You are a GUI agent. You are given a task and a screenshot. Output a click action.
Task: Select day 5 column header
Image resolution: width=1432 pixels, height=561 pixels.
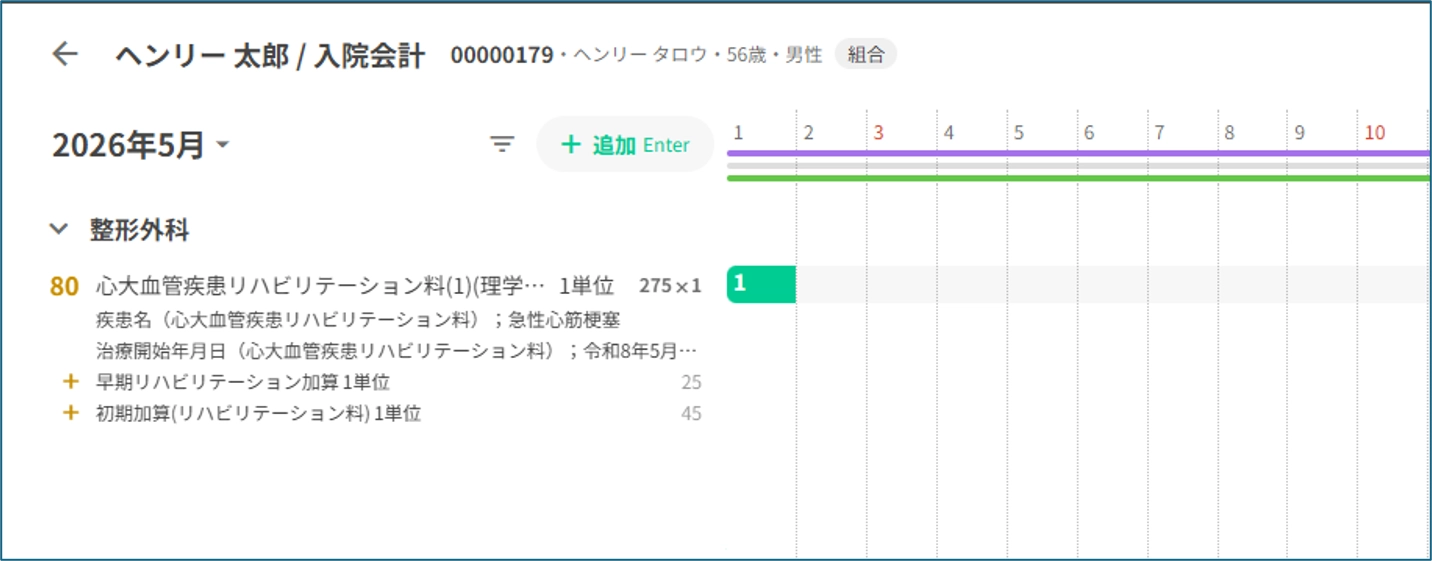pyautogui.click(x=1019, y=132)
